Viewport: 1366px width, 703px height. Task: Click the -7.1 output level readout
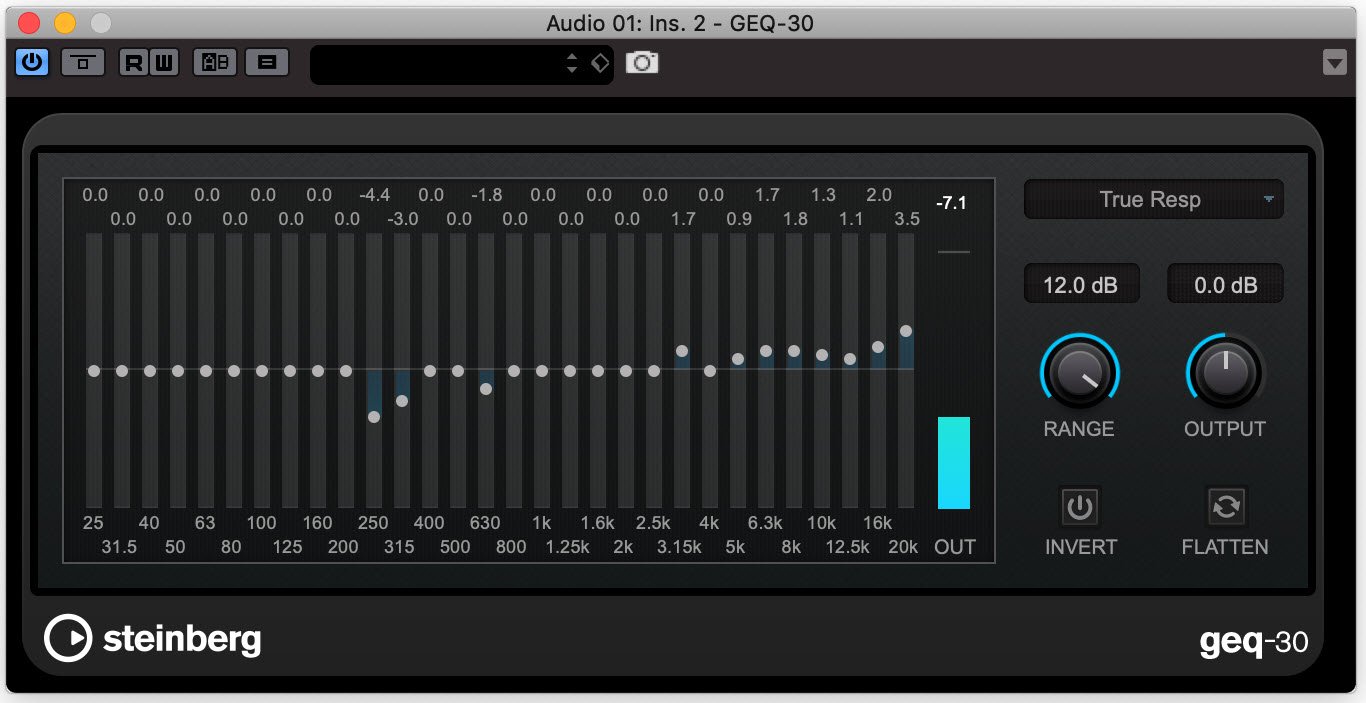pos(951,204)
